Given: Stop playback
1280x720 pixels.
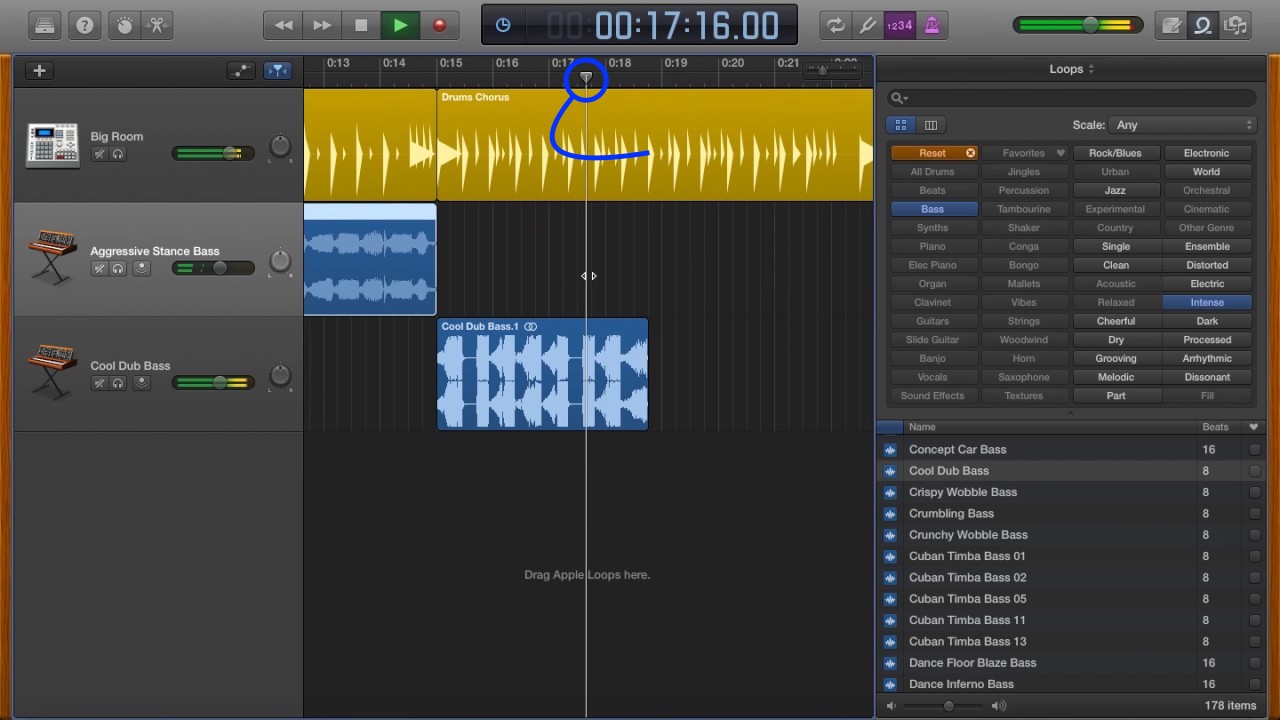Looking at the screenshot, I should [361, 26].
